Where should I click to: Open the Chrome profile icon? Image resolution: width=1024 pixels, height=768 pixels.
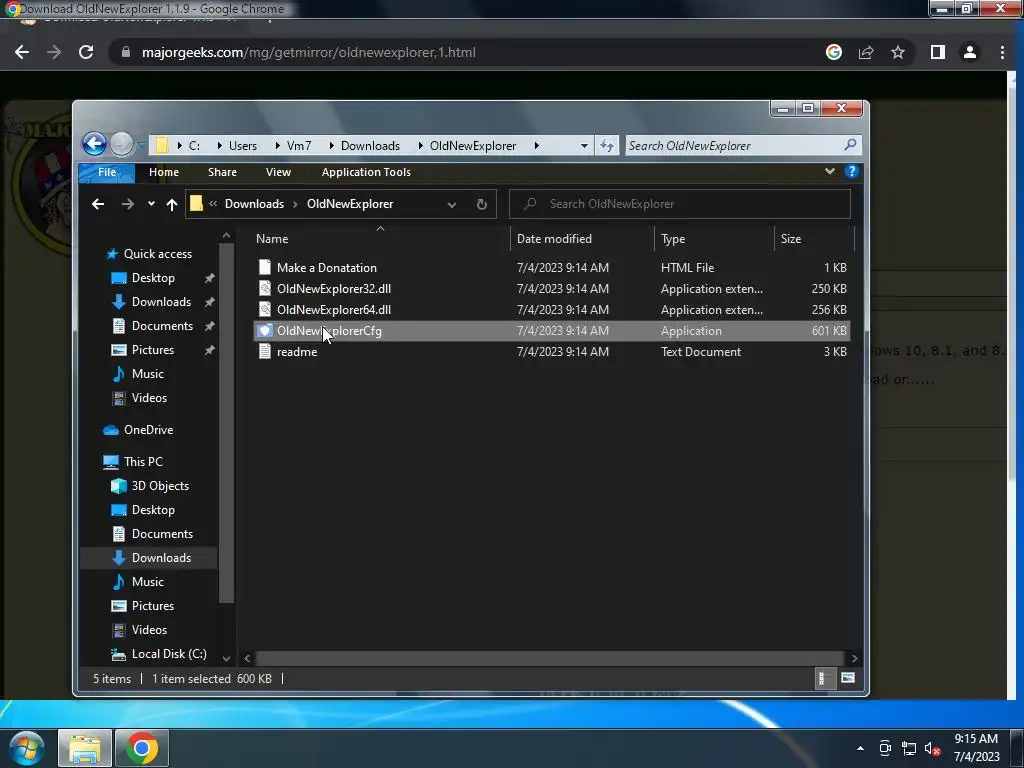[x=970, y=52]
